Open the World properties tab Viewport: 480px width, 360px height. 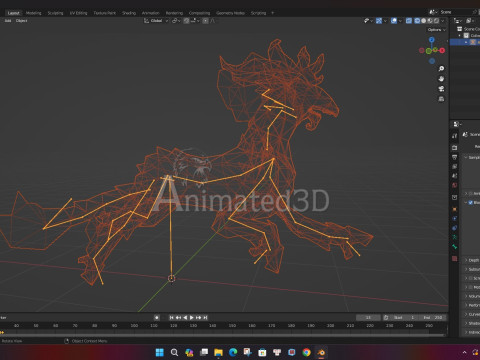(454, 185)
